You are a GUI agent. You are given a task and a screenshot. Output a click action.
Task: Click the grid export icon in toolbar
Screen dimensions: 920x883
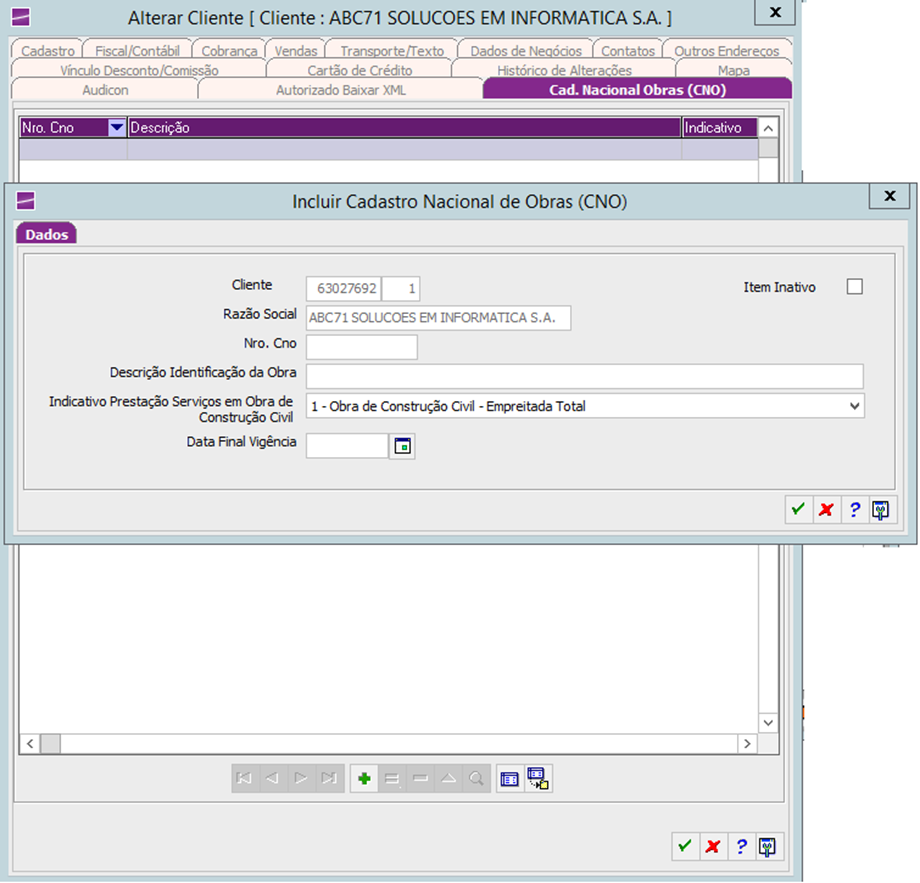point(538,779)
